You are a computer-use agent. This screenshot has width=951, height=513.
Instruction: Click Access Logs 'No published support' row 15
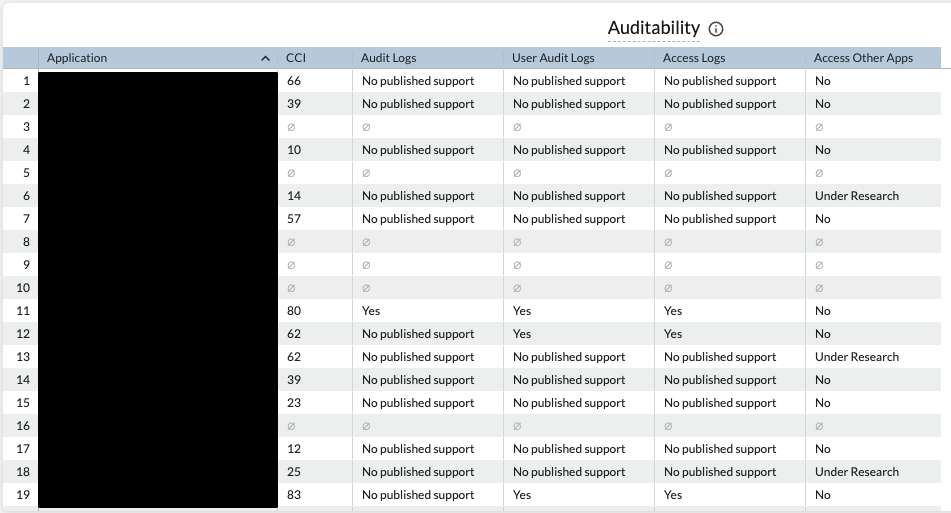(720, 403)
